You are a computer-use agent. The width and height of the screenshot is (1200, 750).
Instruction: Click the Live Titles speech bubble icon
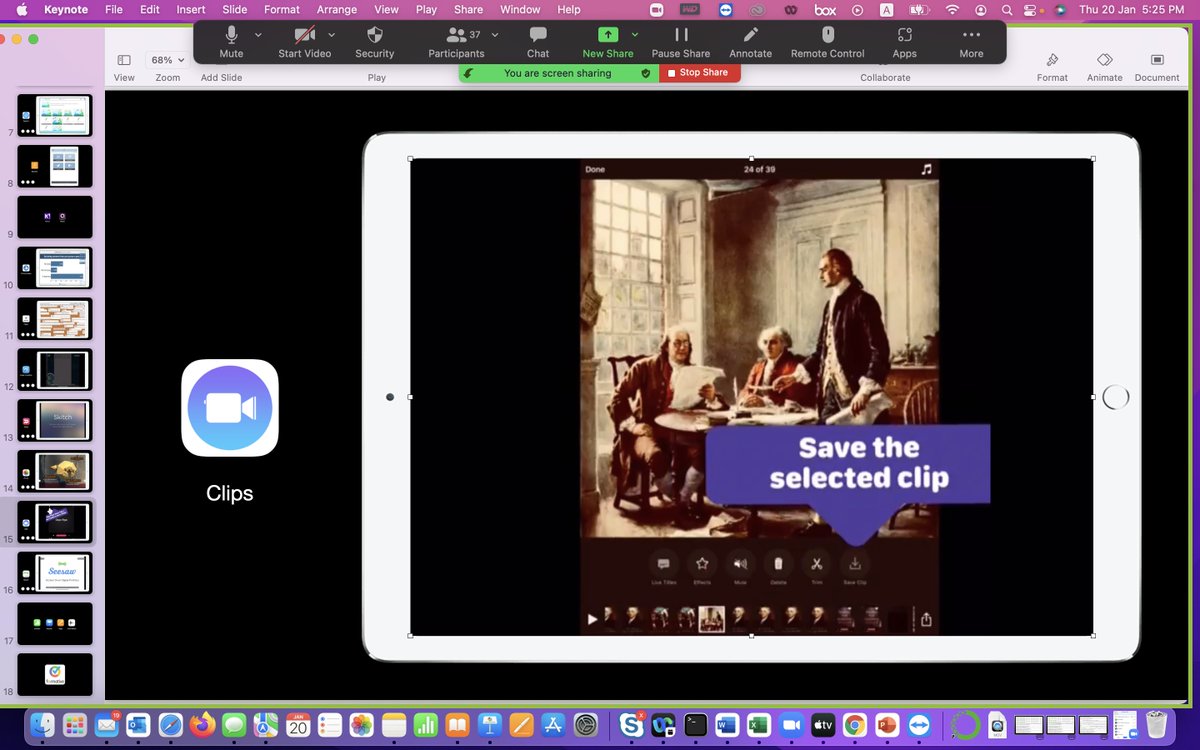click(x=663, y=564)
